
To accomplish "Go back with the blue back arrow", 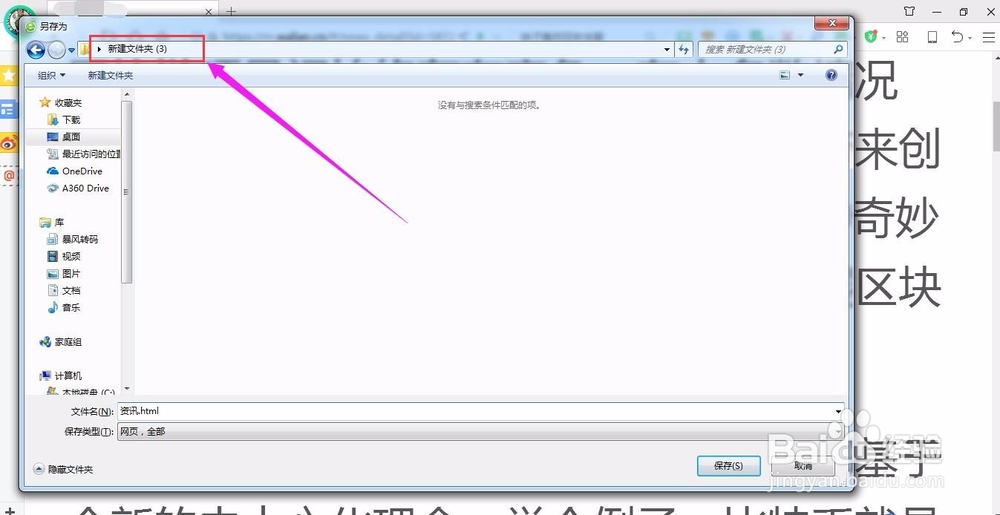I will 36,49.
